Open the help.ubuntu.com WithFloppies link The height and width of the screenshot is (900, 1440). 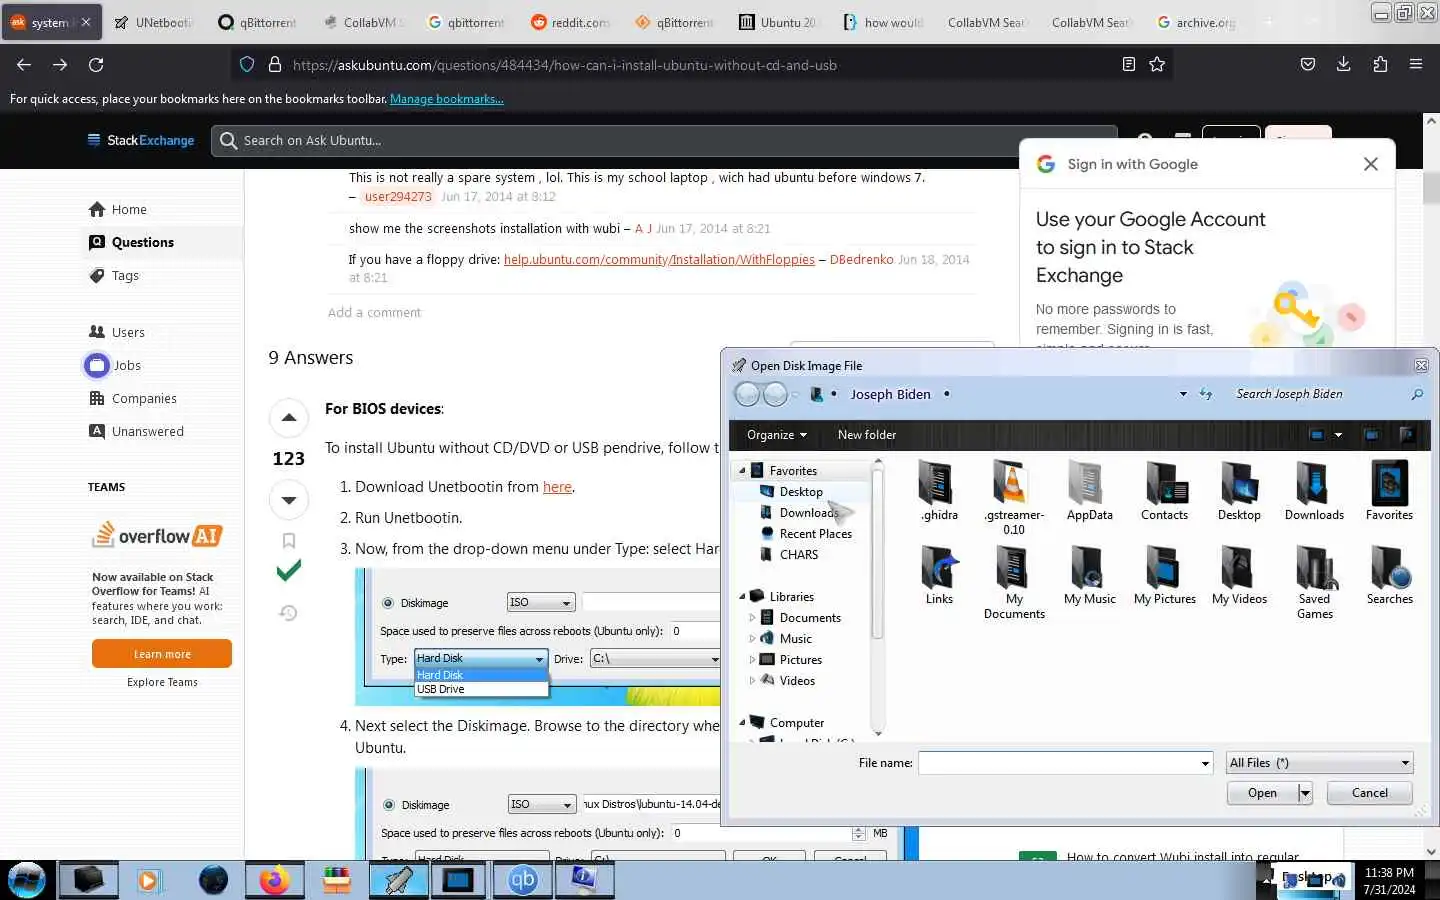(659, 259)
